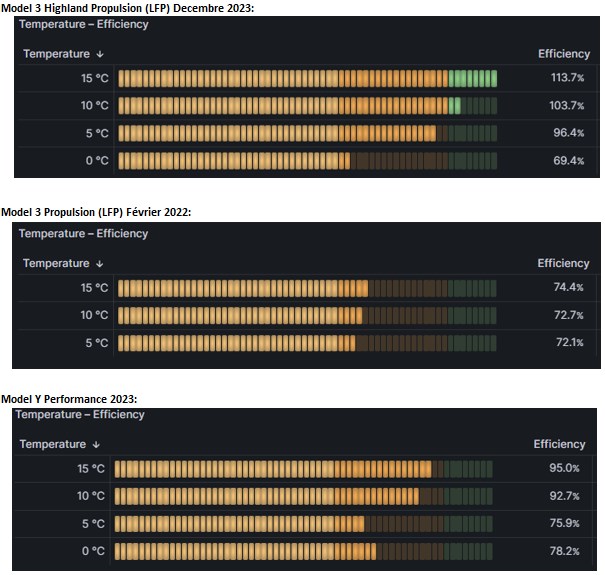Viewport: 605px width, 575px height.
Task: Select the 69.4% efficiency value
Action: coord(568,161)
